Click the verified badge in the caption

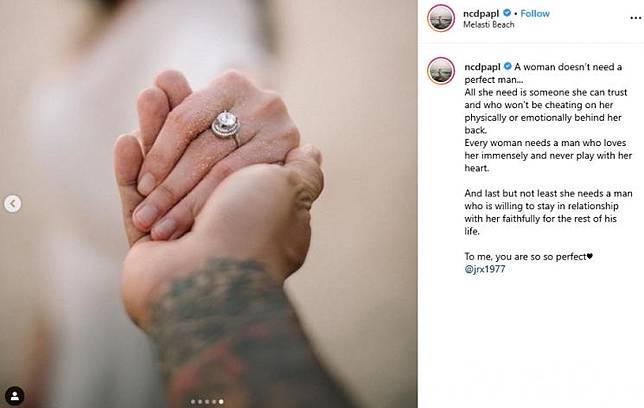click(508, 66)
